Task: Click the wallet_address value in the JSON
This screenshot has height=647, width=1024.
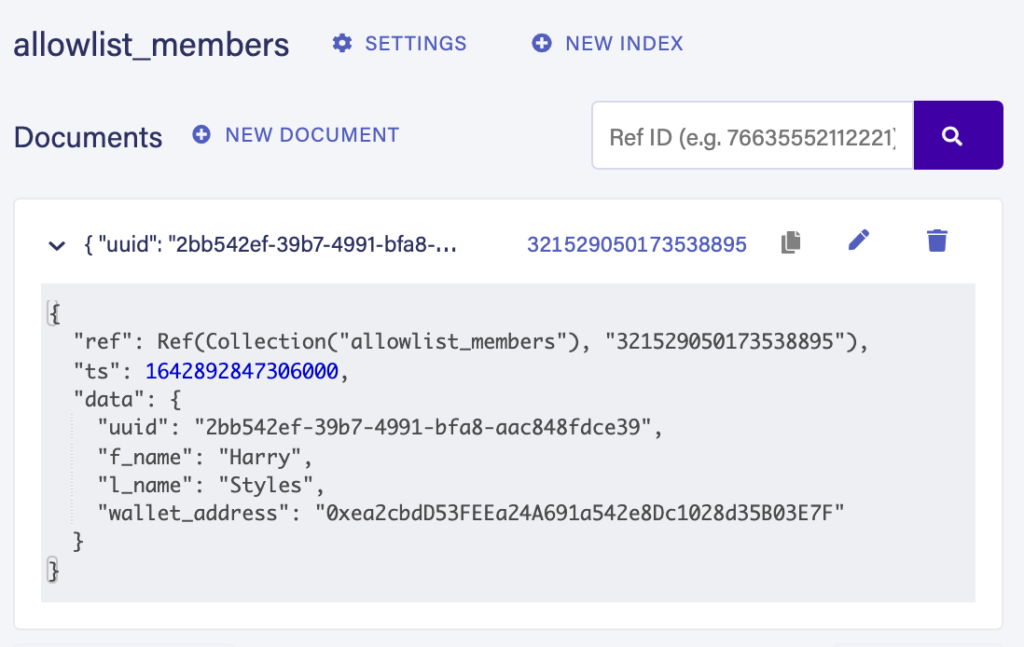Action: (x=580, y=513)
